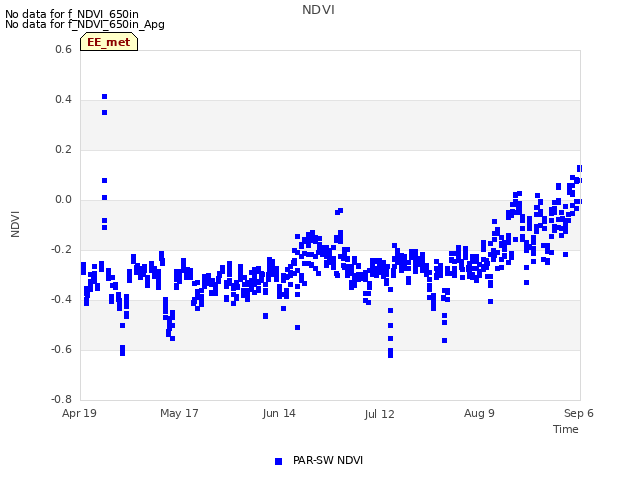The image size is (640, 480).
Task: Click the 0.0 y-axis tick label
Action: (x=63, y=200)
